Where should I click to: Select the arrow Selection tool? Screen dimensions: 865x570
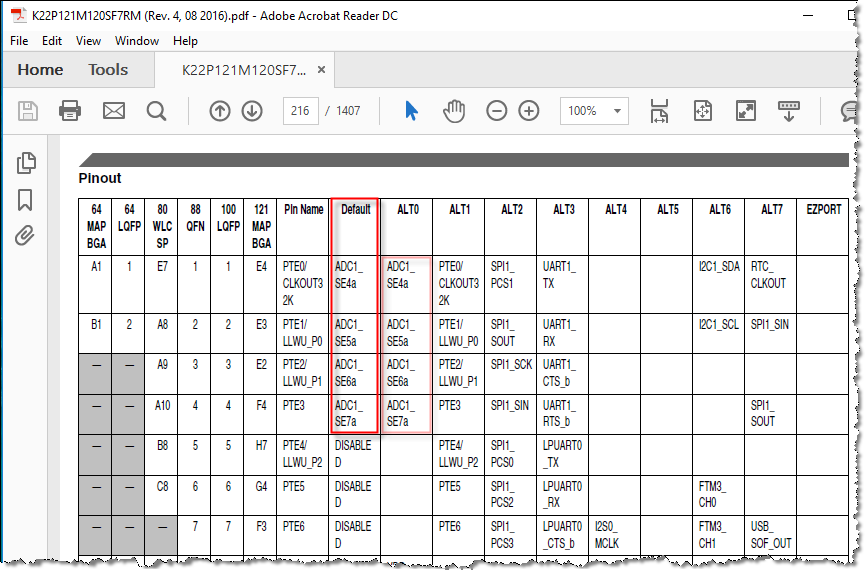411,111
